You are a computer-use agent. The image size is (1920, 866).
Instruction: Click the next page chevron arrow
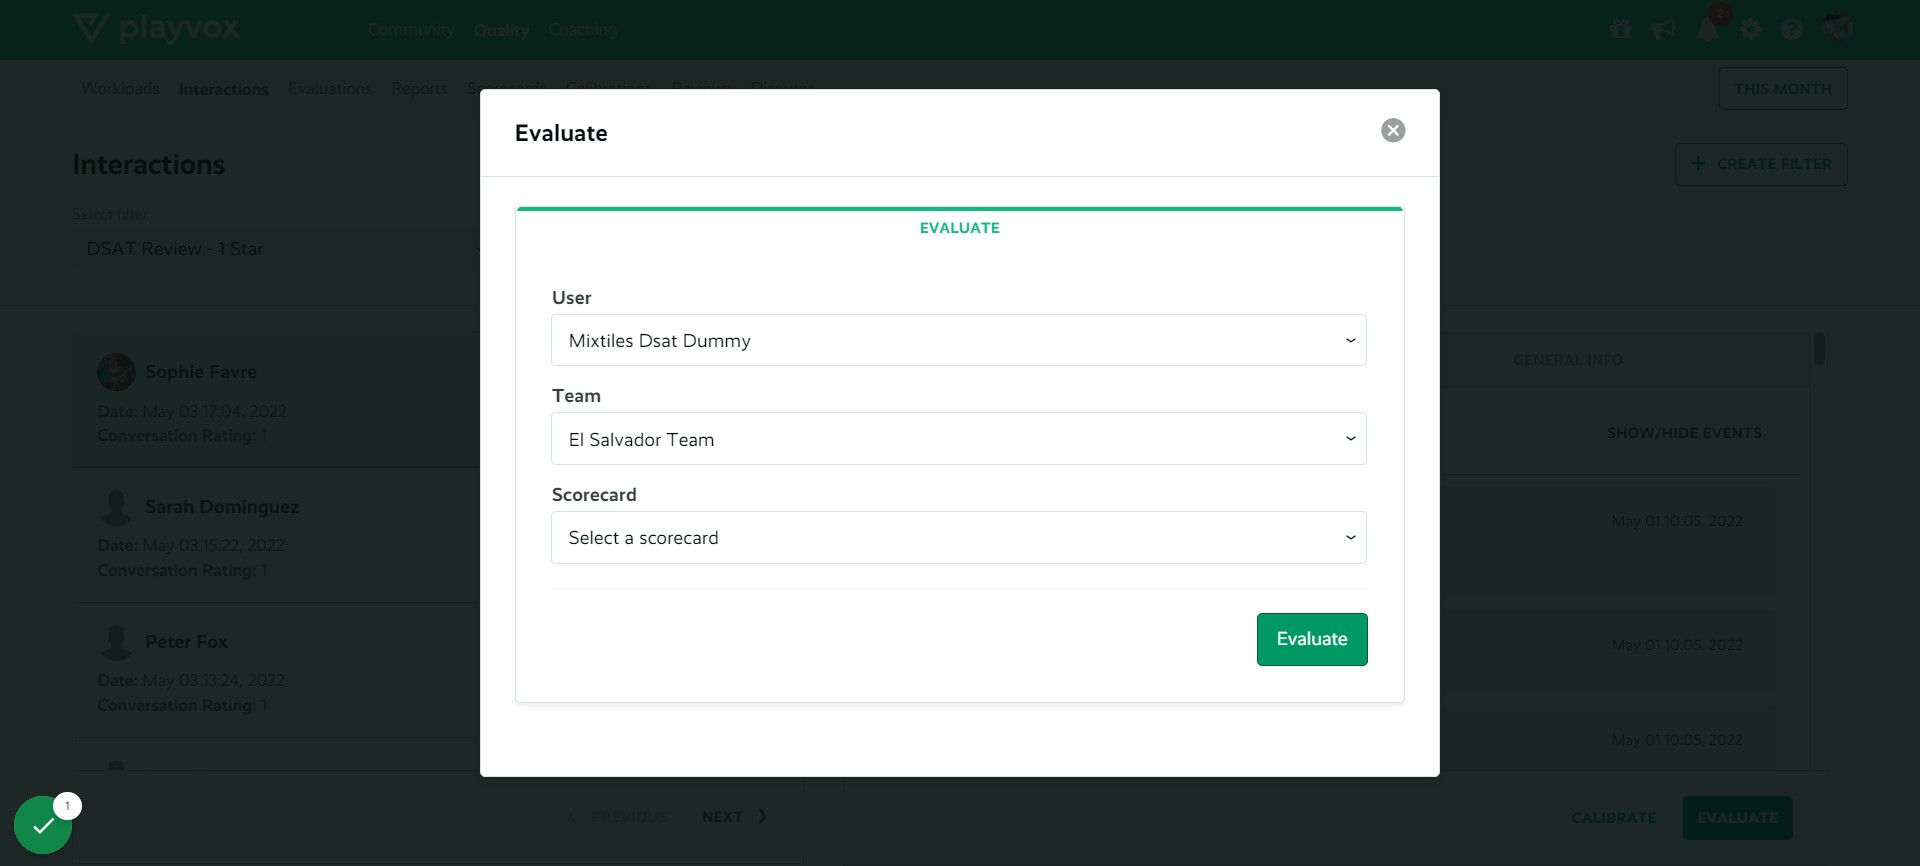tap(762, 816)
